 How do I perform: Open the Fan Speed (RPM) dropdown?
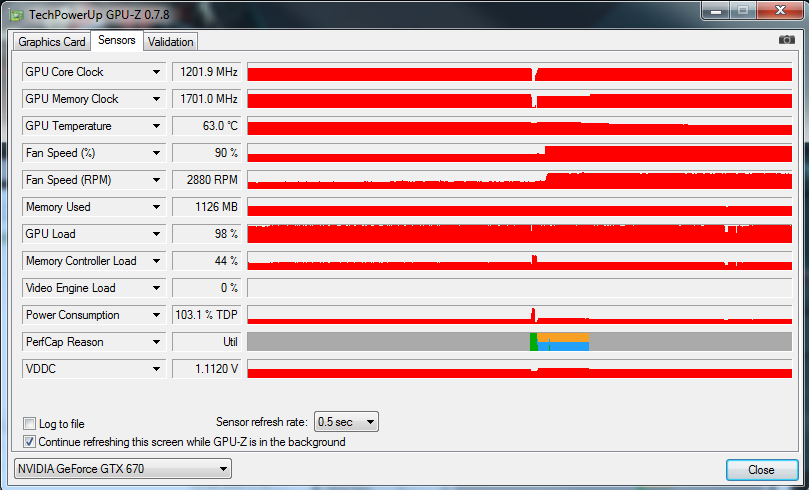tap(94, 180)
